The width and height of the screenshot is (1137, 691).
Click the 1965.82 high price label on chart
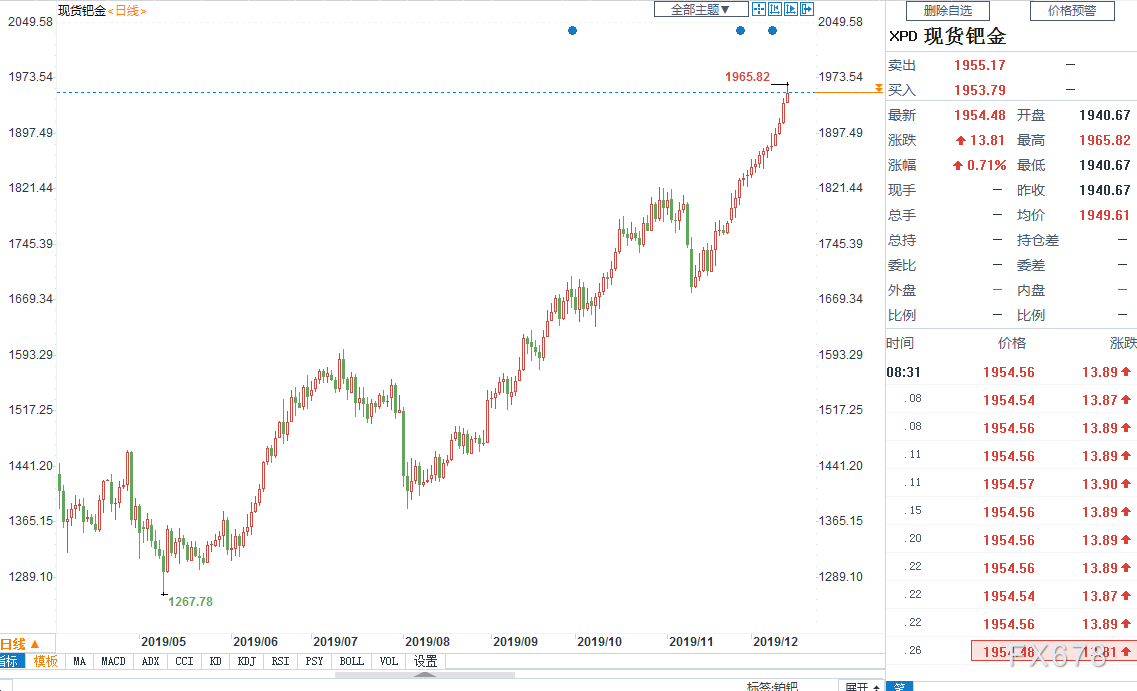[747, 77]
